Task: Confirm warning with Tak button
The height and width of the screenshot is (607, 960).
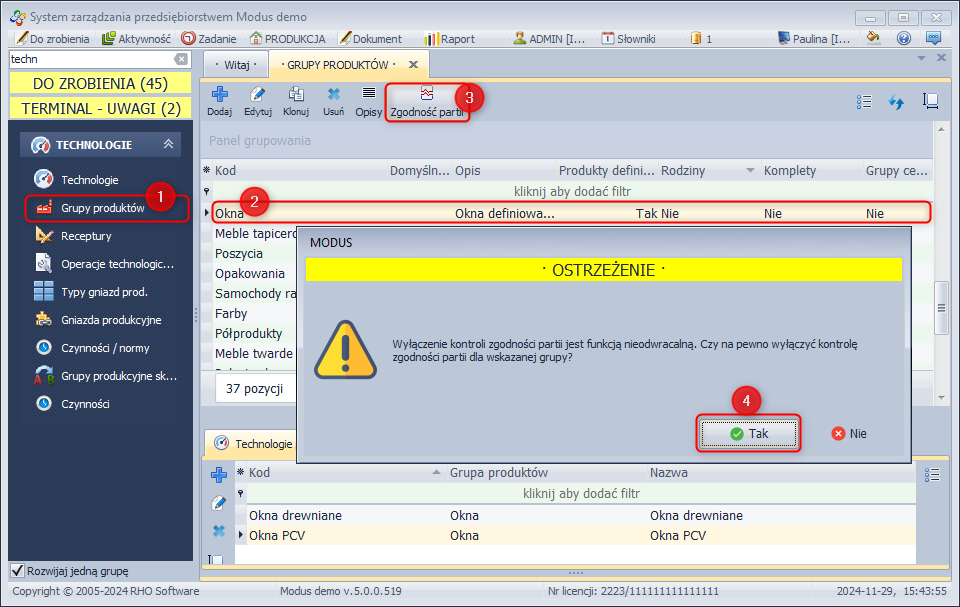Action: [x=748, y=434]
